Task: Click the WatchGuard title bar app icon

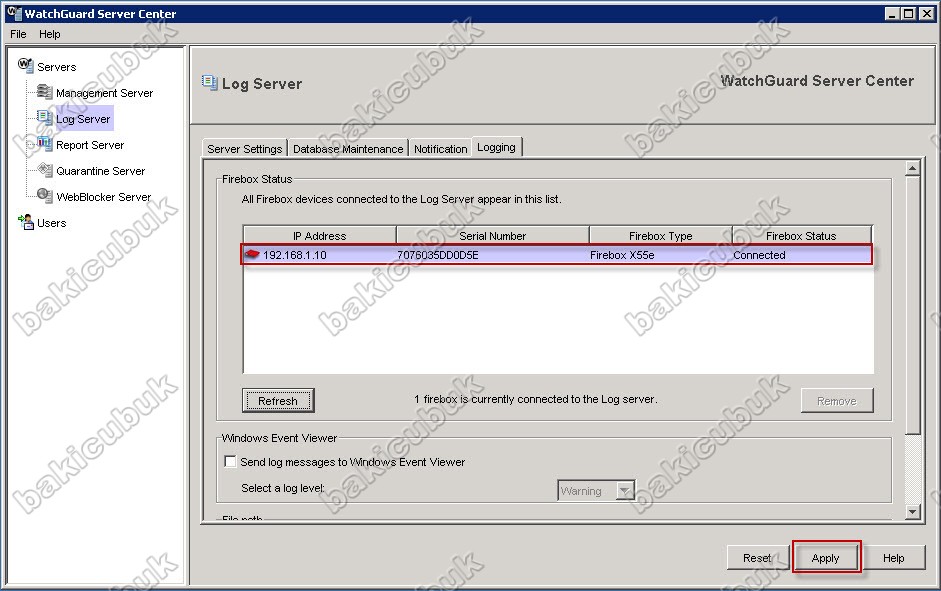Action: pyautogui.click(x=14, y=13)
